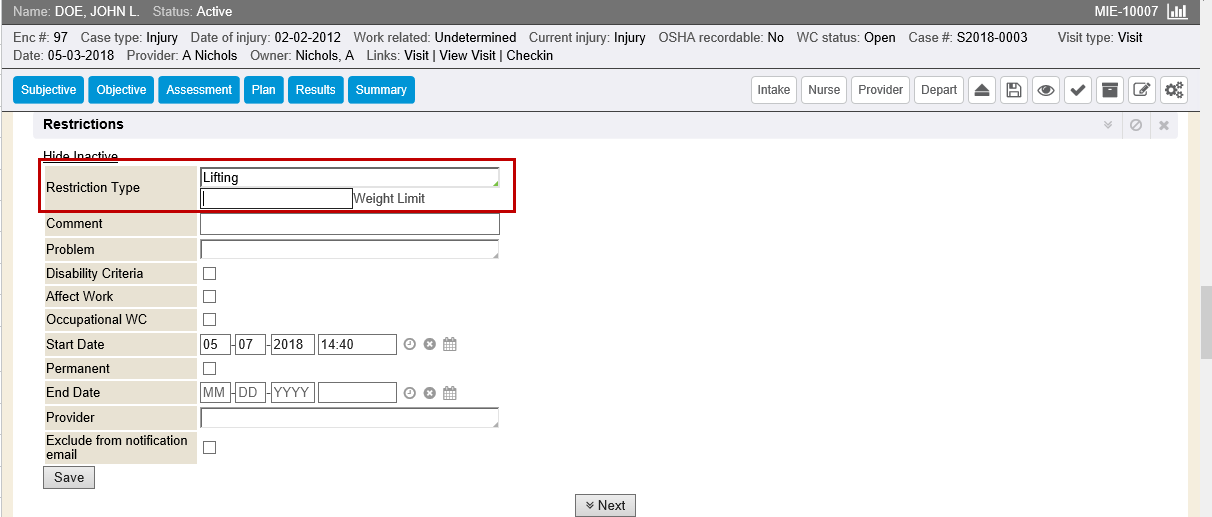The height and width of the screenshot is (517, 1212).
Task: Clear End Date with the x icon
Action: (429, 393)
